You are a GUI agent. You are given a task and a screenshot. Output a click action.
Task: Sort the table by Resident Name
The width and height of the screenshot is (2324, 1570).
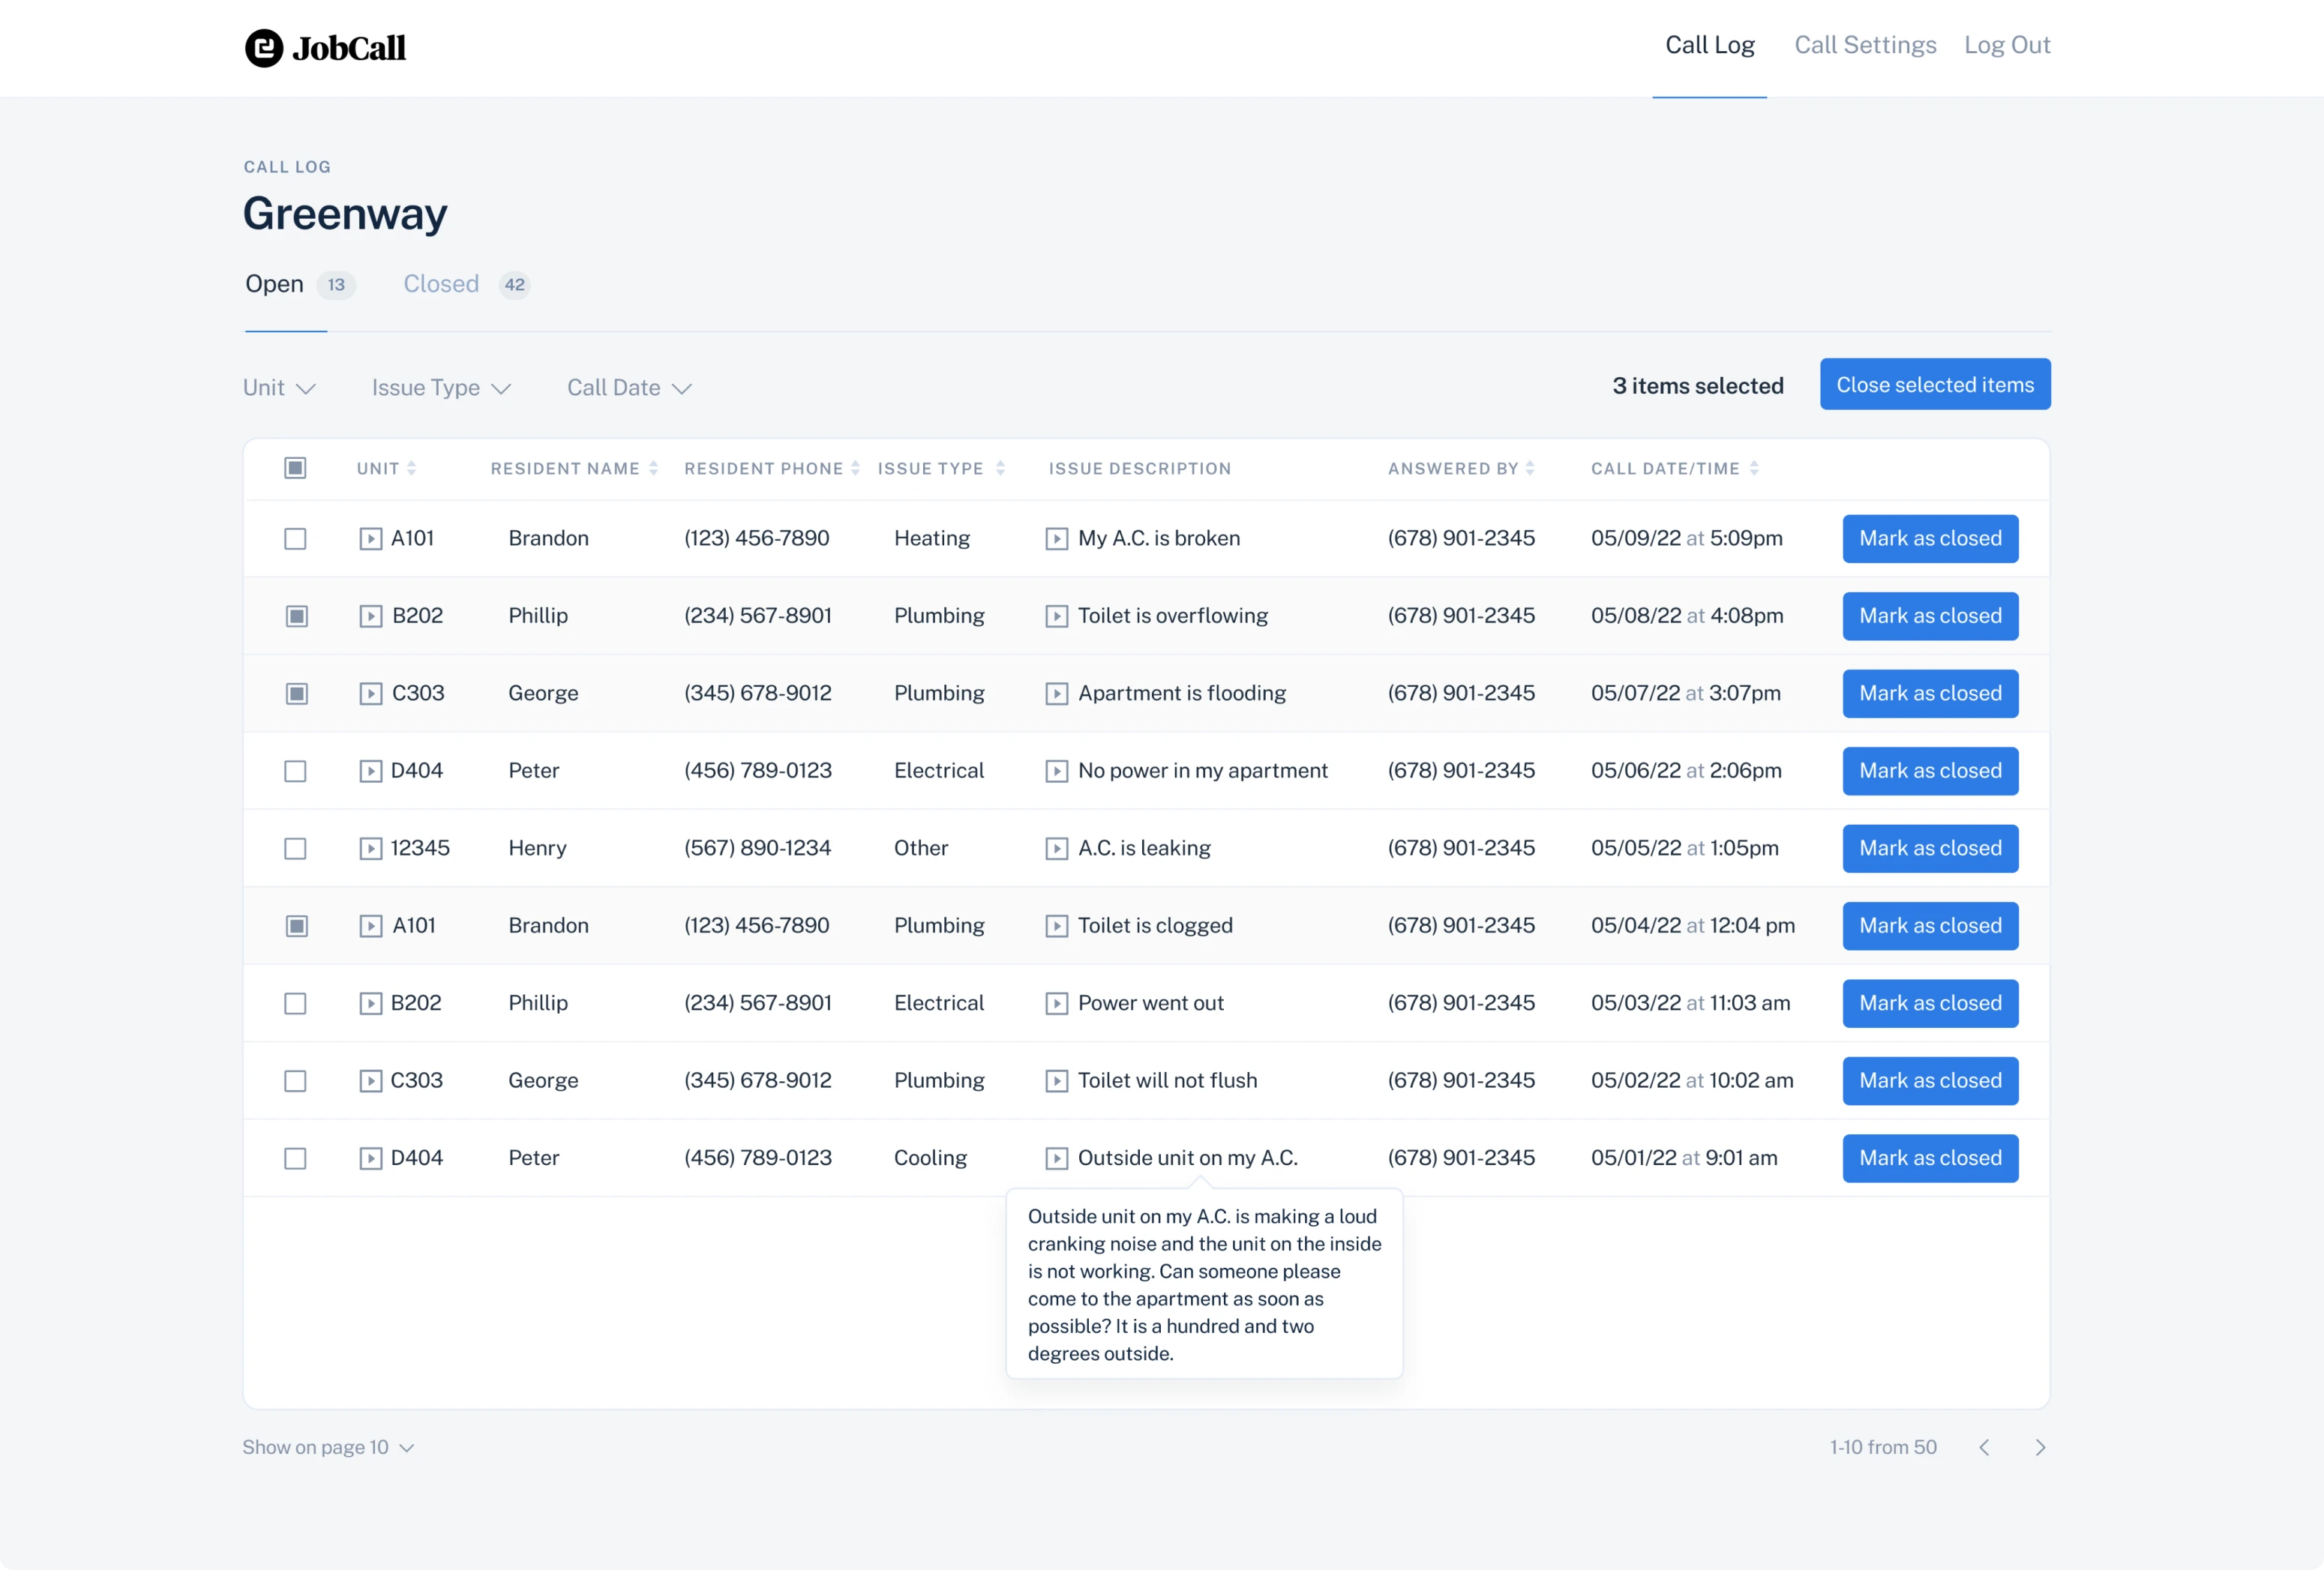point(655,467)
